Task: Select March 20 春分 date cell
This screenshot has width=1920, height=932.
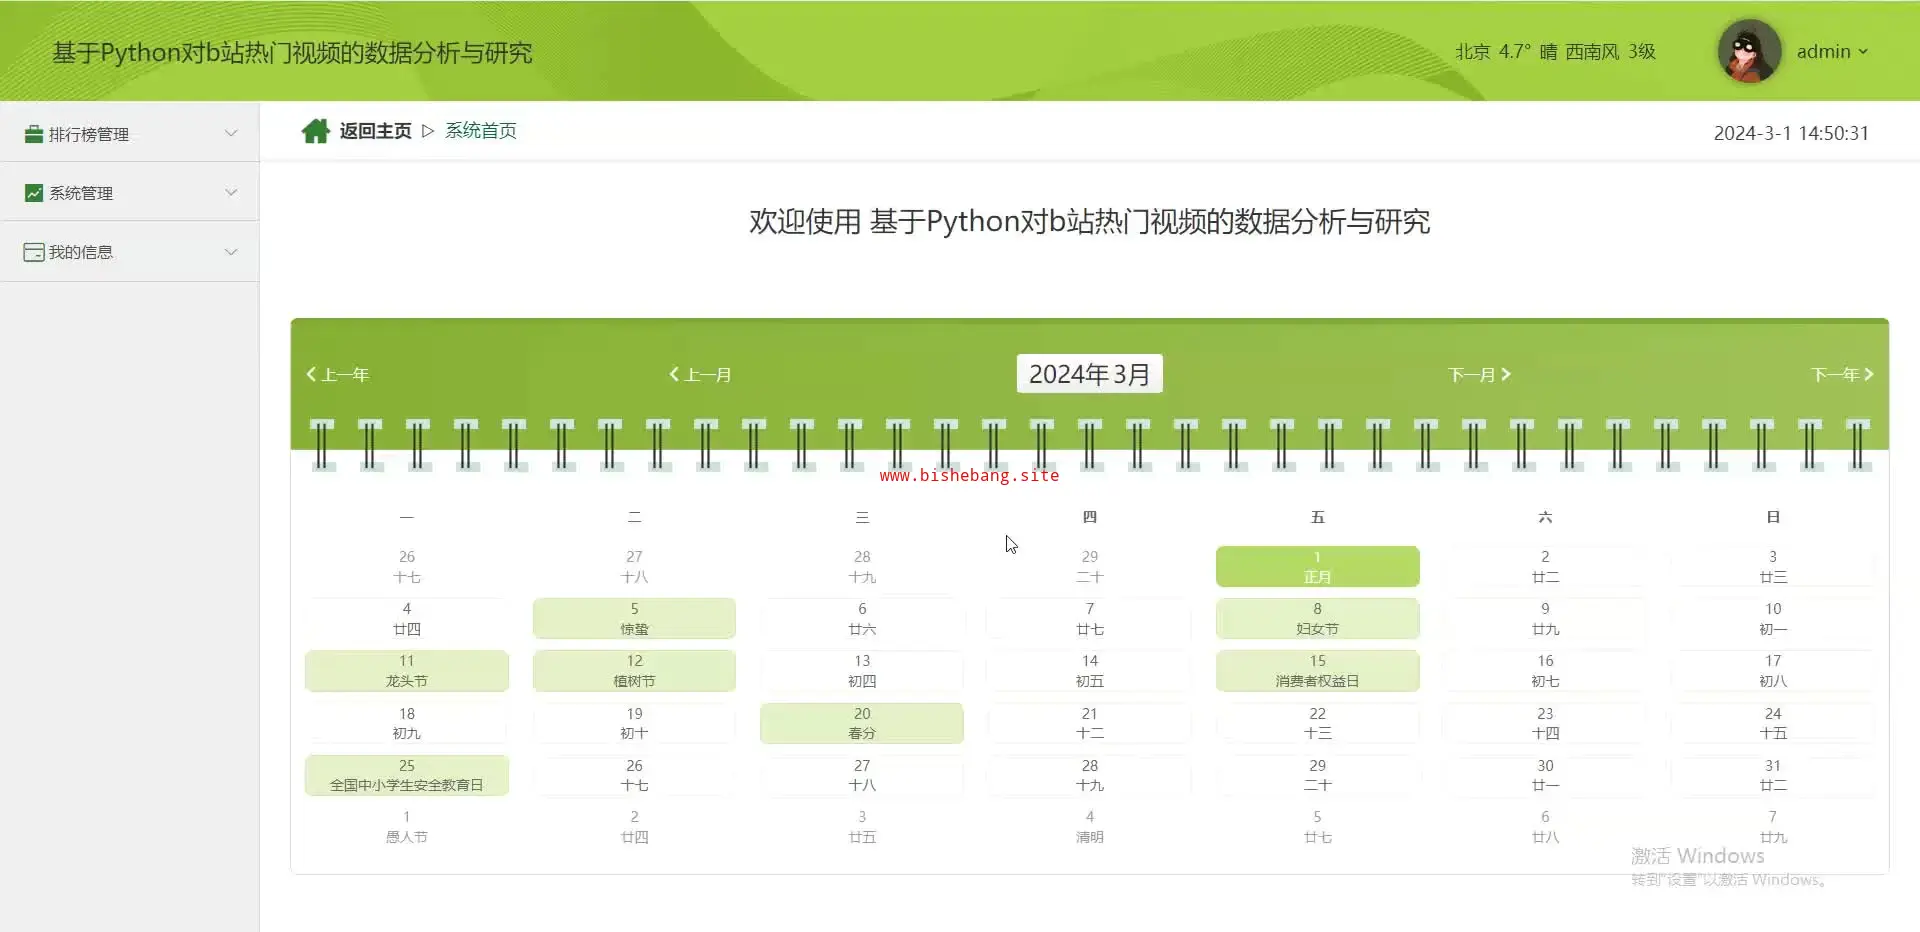Action: point(861,723)
